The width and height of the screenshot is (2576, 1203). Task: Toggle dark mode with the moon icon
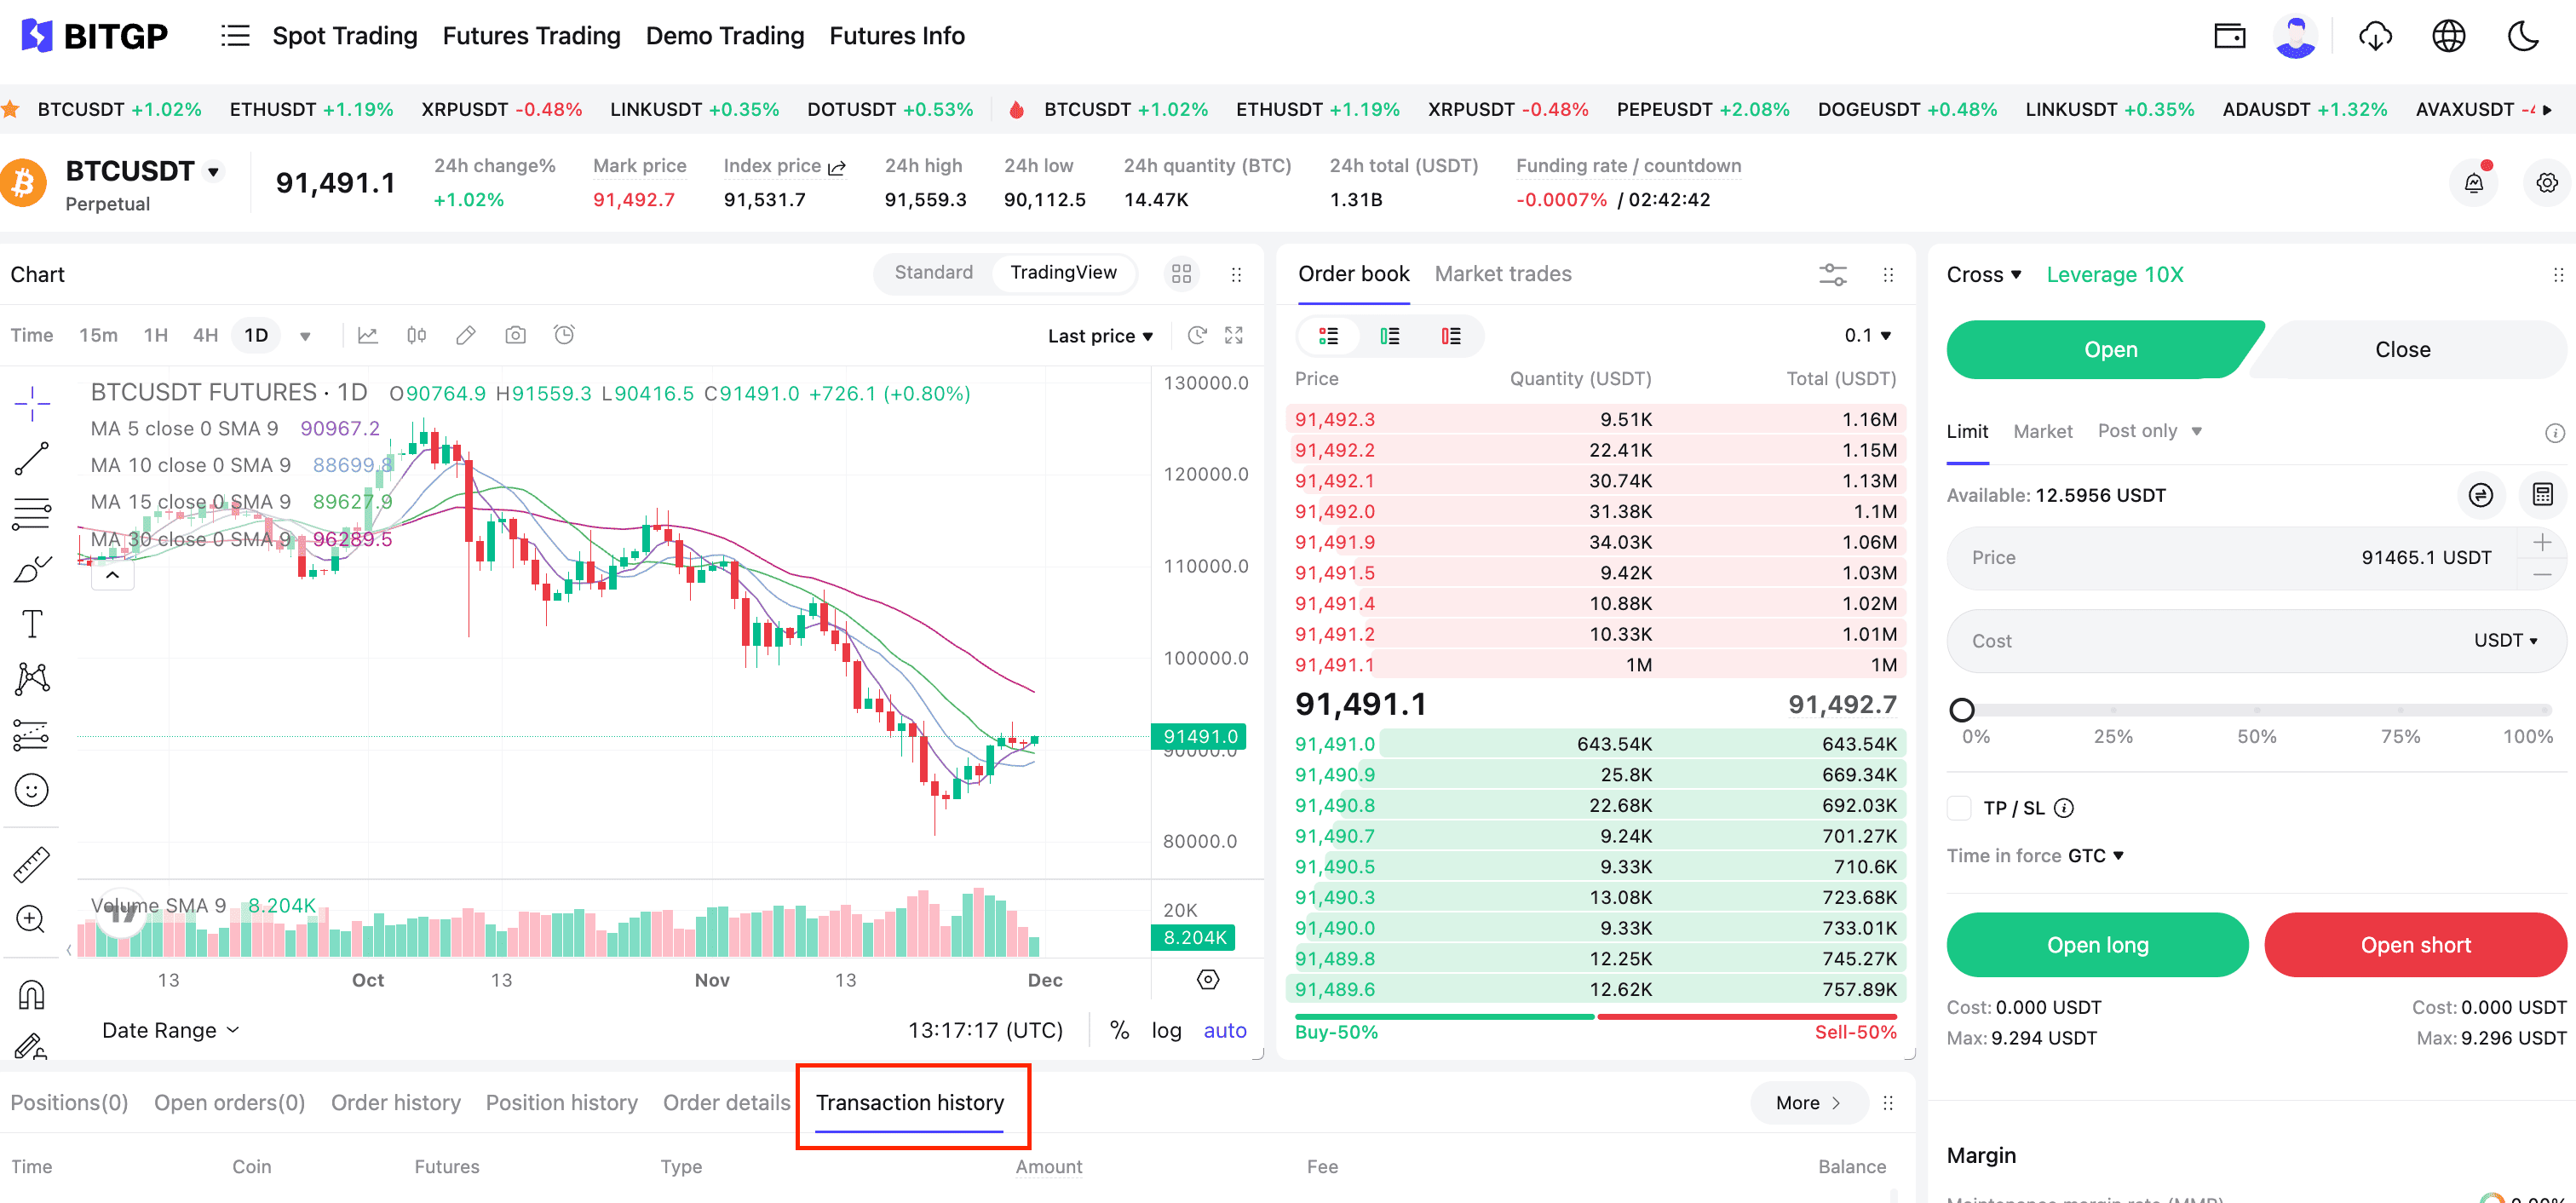point(2522,36)
